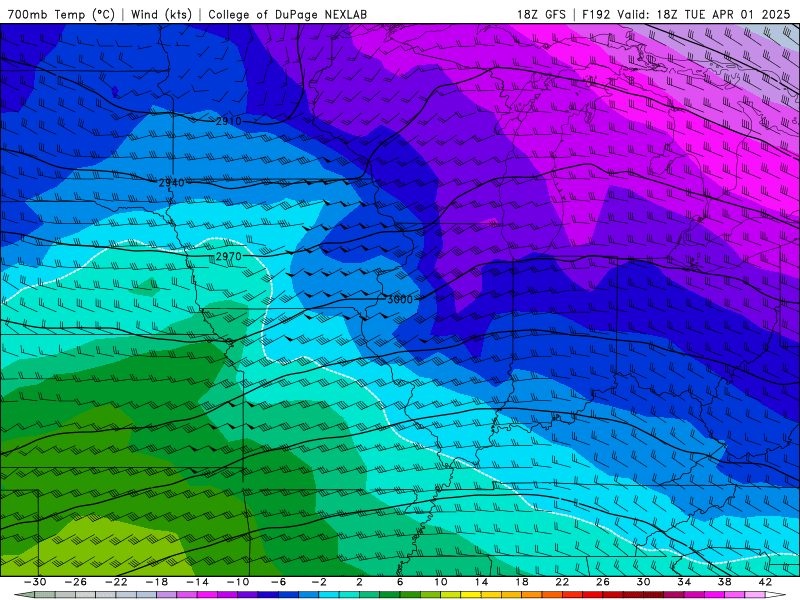Click the 38 tick label on color scale

(724, 582)
